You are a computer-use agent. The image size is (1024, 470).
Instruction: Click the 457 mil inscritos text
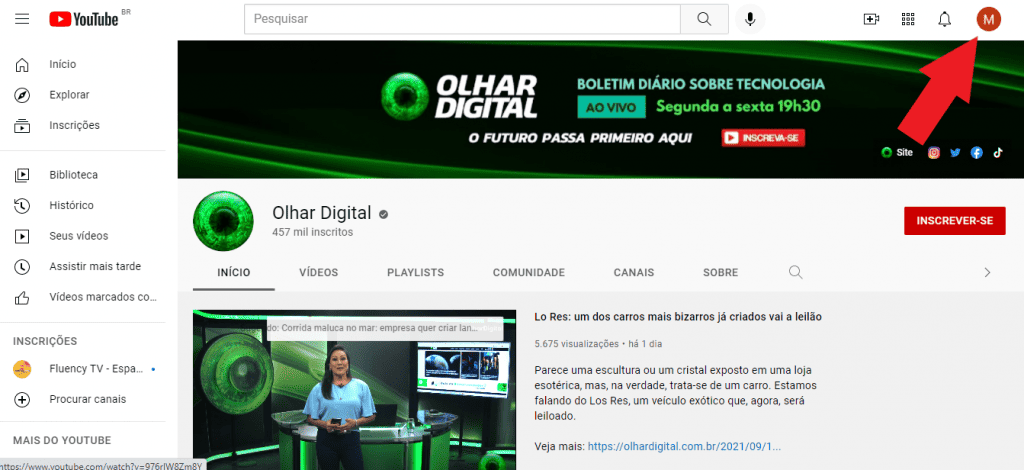pos(313,232)
